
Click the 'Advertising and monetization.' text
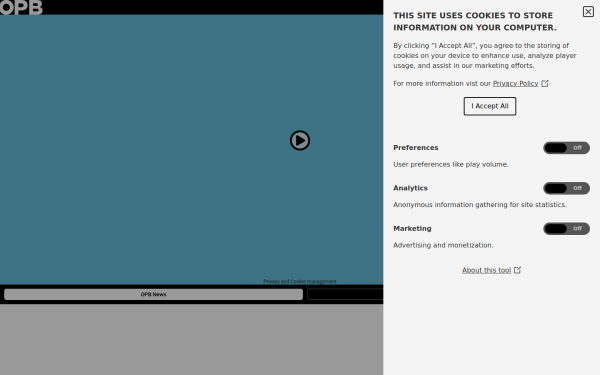pos(443,245)
